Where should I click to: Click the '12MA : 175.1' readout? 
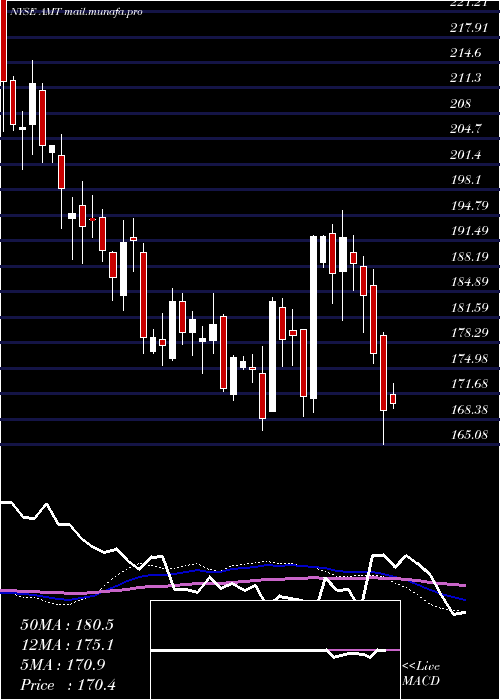(x=67, y=645)
